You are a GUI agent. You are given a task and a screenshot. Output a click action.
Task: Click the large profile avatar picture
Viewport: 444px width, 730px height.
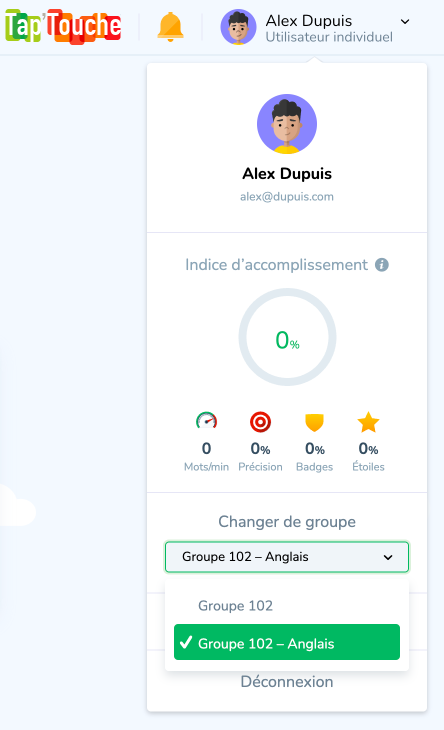(287, 124)
